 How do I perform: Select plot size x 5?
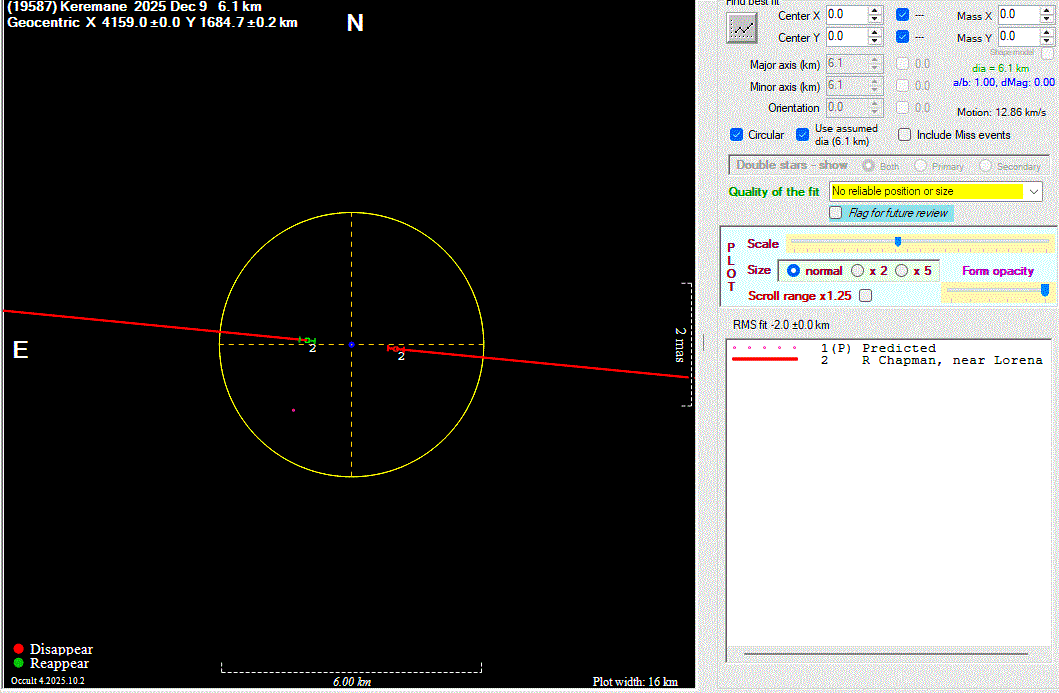click(x=902, y=271)
